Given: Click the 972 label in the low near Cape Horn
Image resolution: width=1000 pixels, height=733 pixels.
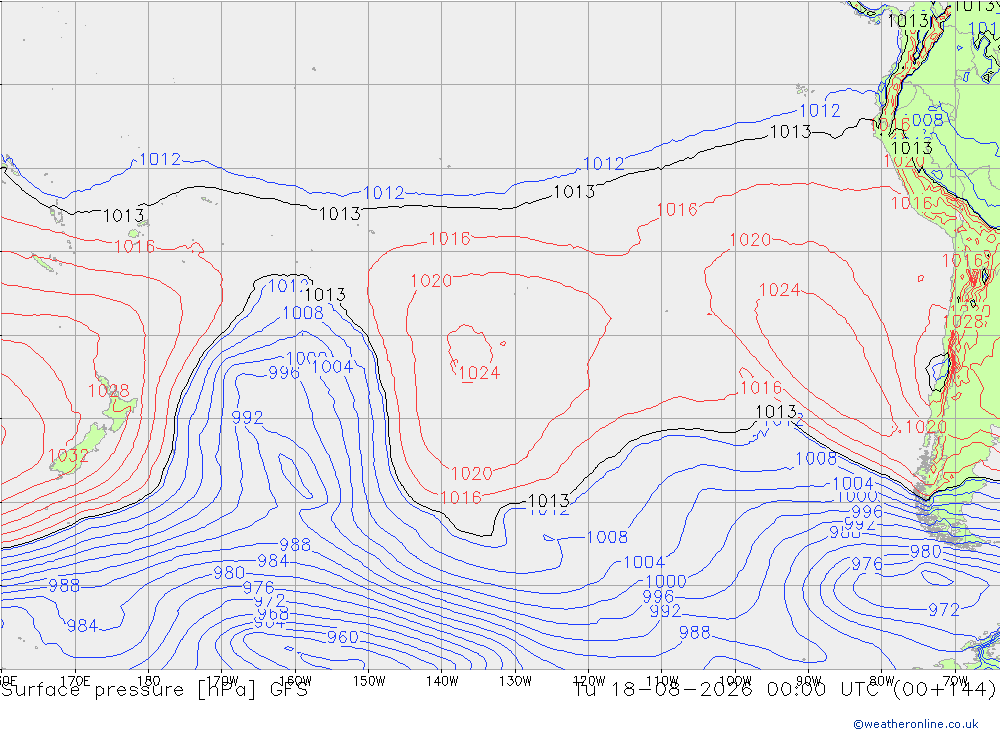Looking at the screenshot, I should point(944,610).
